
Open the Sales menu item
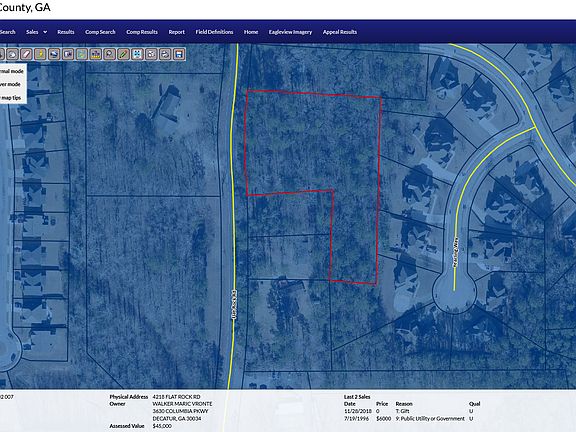point(32,32)
